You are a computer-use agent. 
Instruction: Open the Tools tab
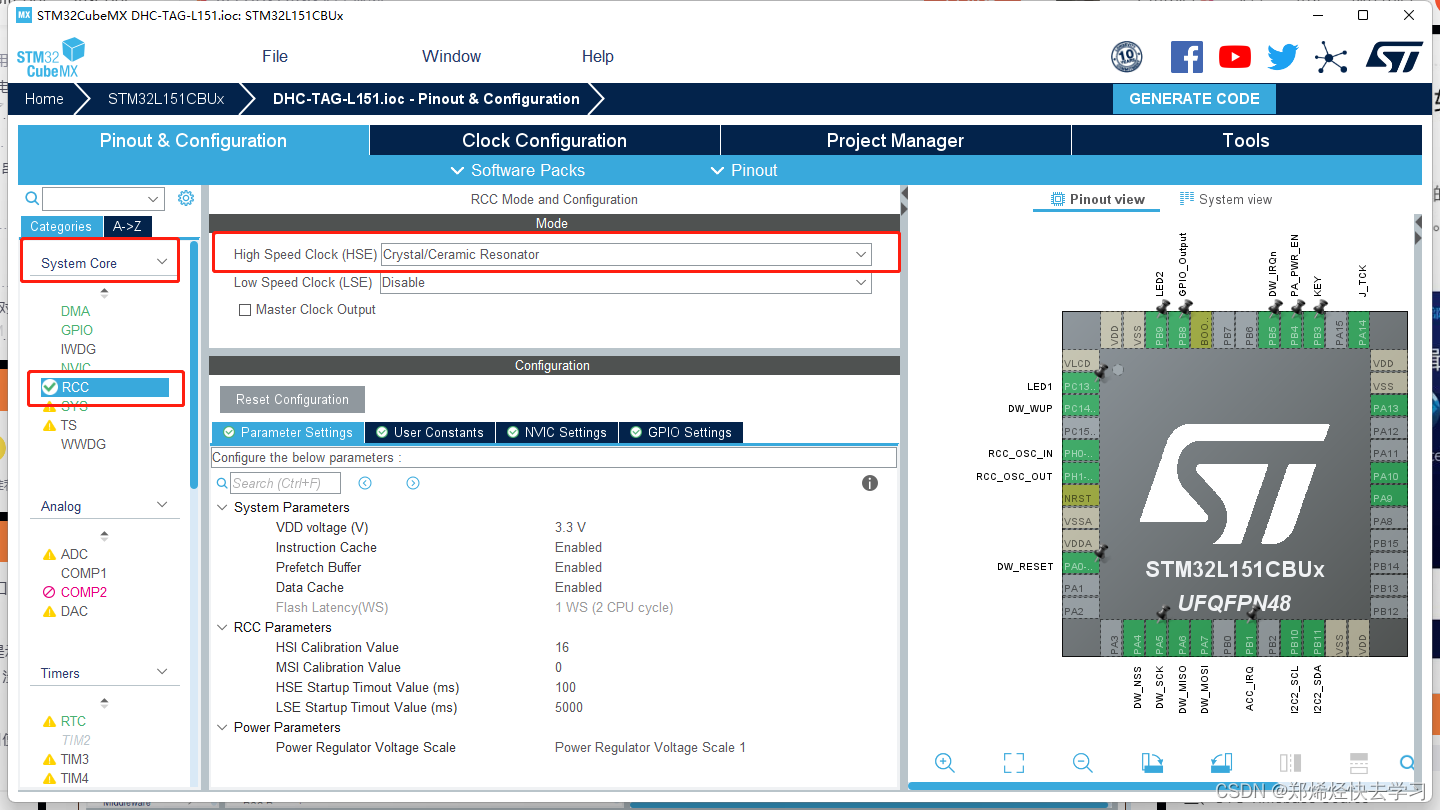pos(1246,141)
